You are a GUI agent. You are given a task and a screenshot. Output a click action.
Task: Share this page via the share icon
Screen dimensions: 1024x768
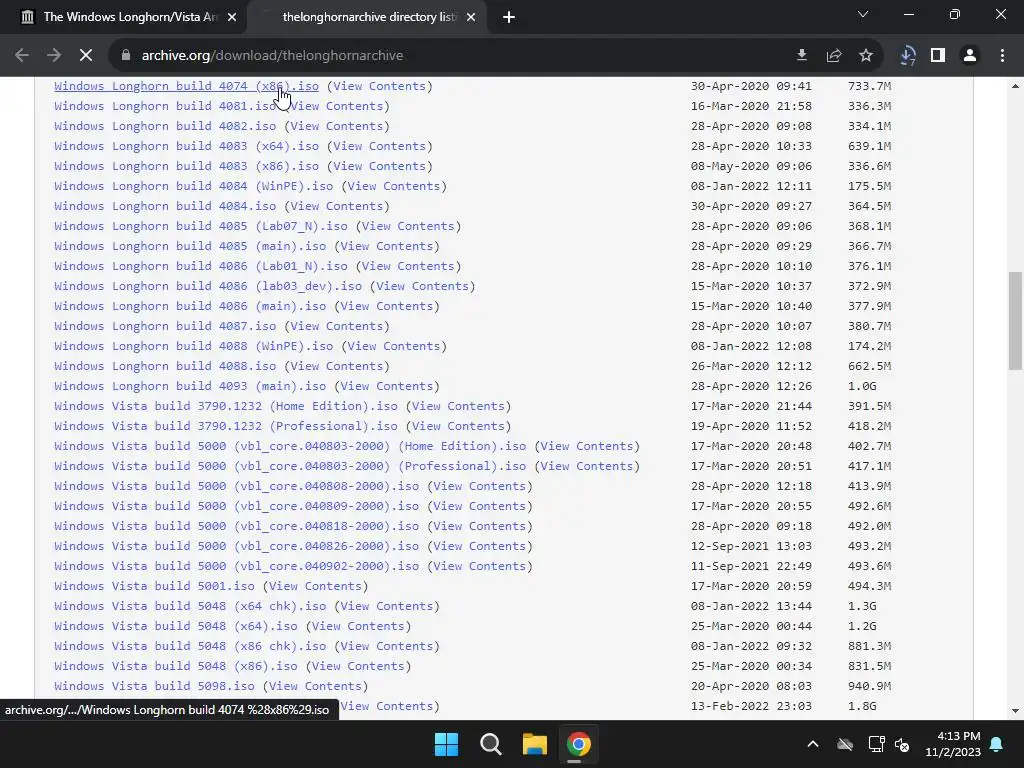pyautogui.click(x=834, y=56)
